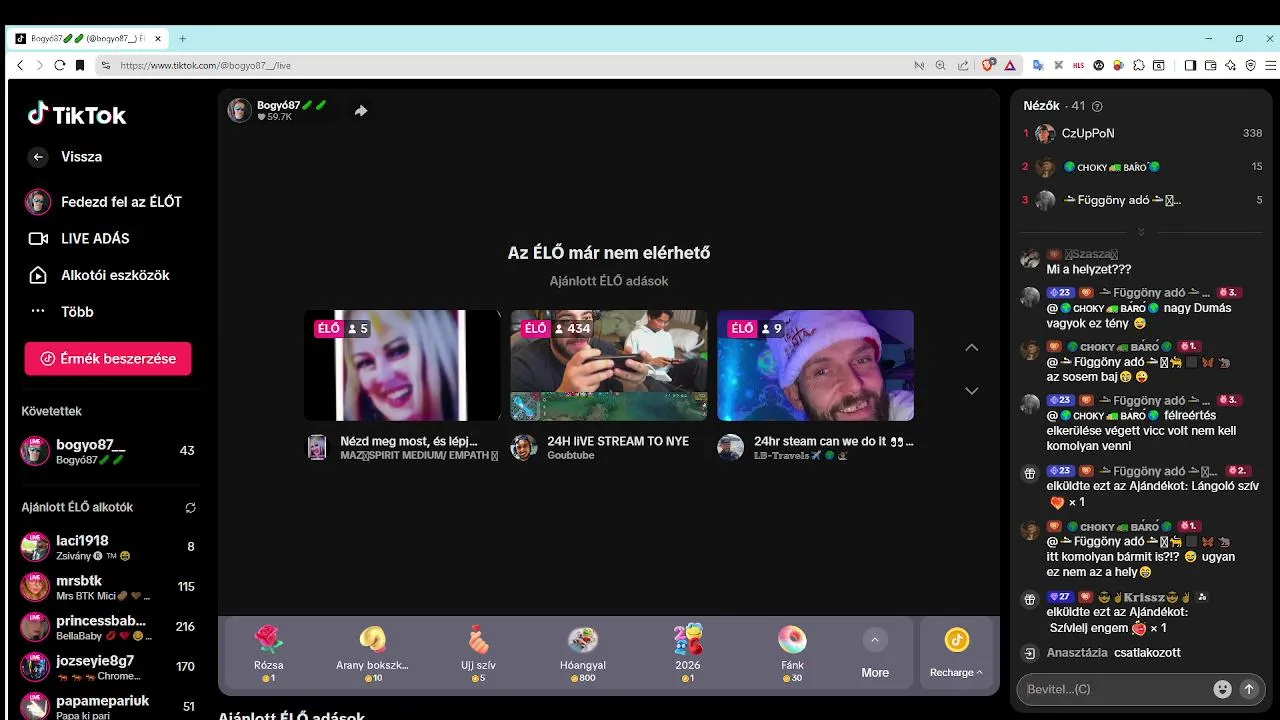1280x720 pixels.
Task: Click the address bar URL
Action: click(205, 65)
